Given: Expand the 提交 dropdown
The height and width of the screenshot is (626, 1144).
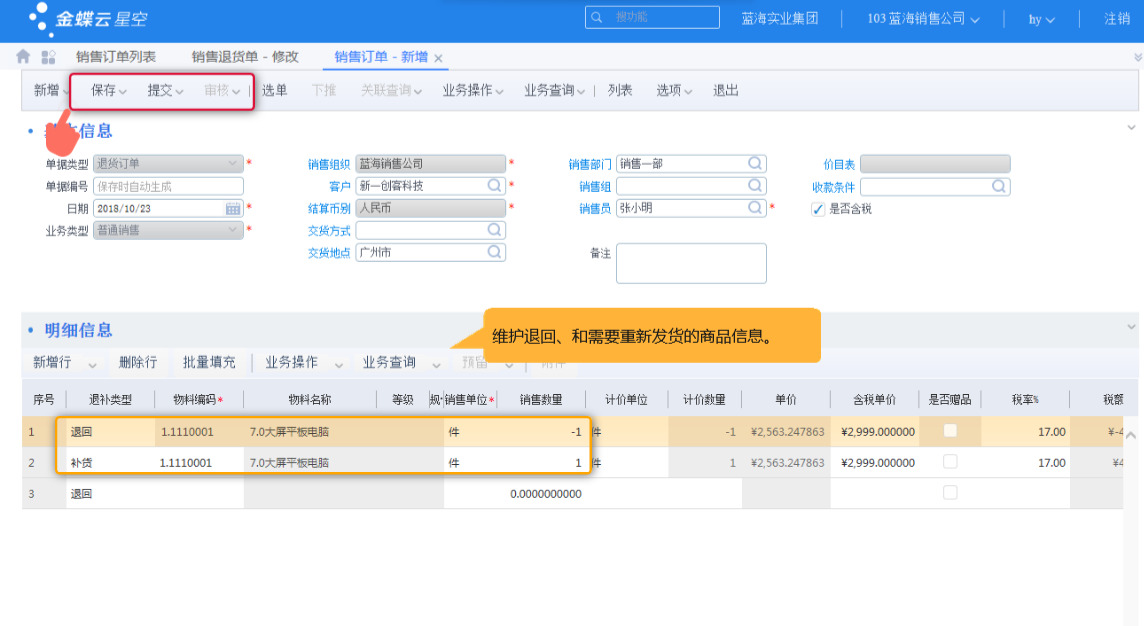Looking at the screenshot, I should (x=179, y=92).
